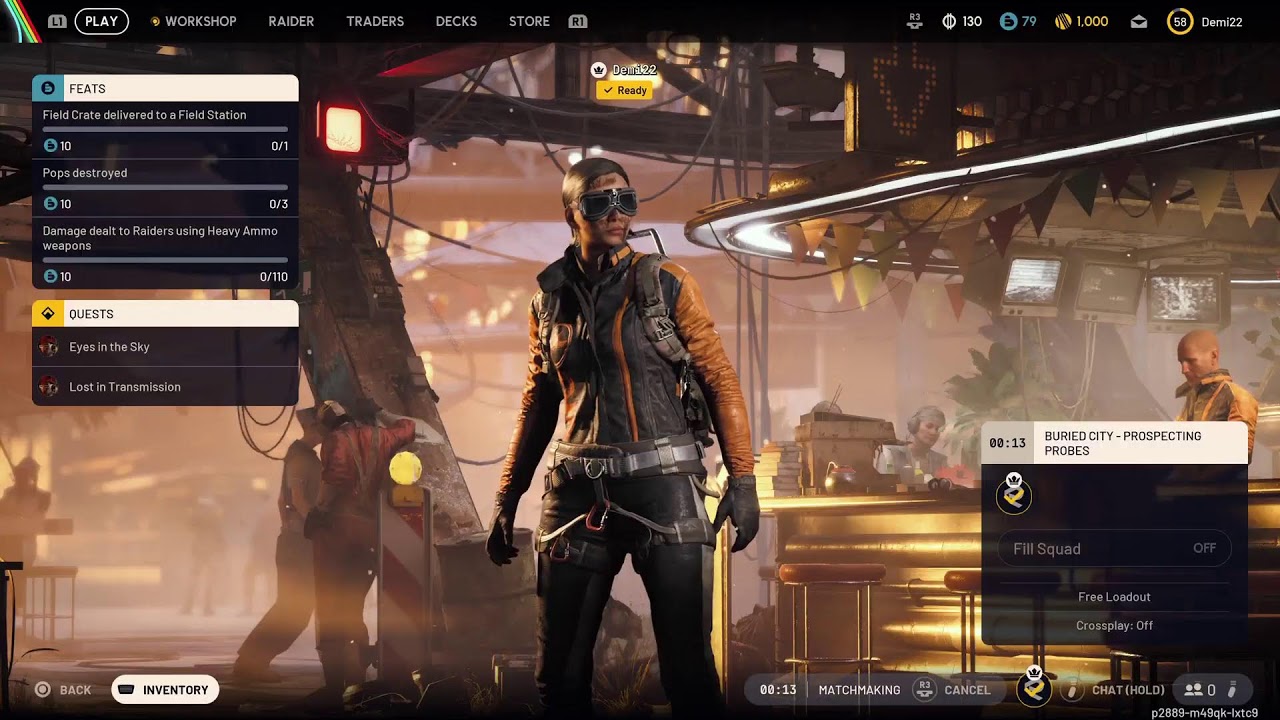Image resolution: width=1280 pixels, height=720 pixels.
Task: Open the QUESTS panel header
Action: [x=165, y=314]
